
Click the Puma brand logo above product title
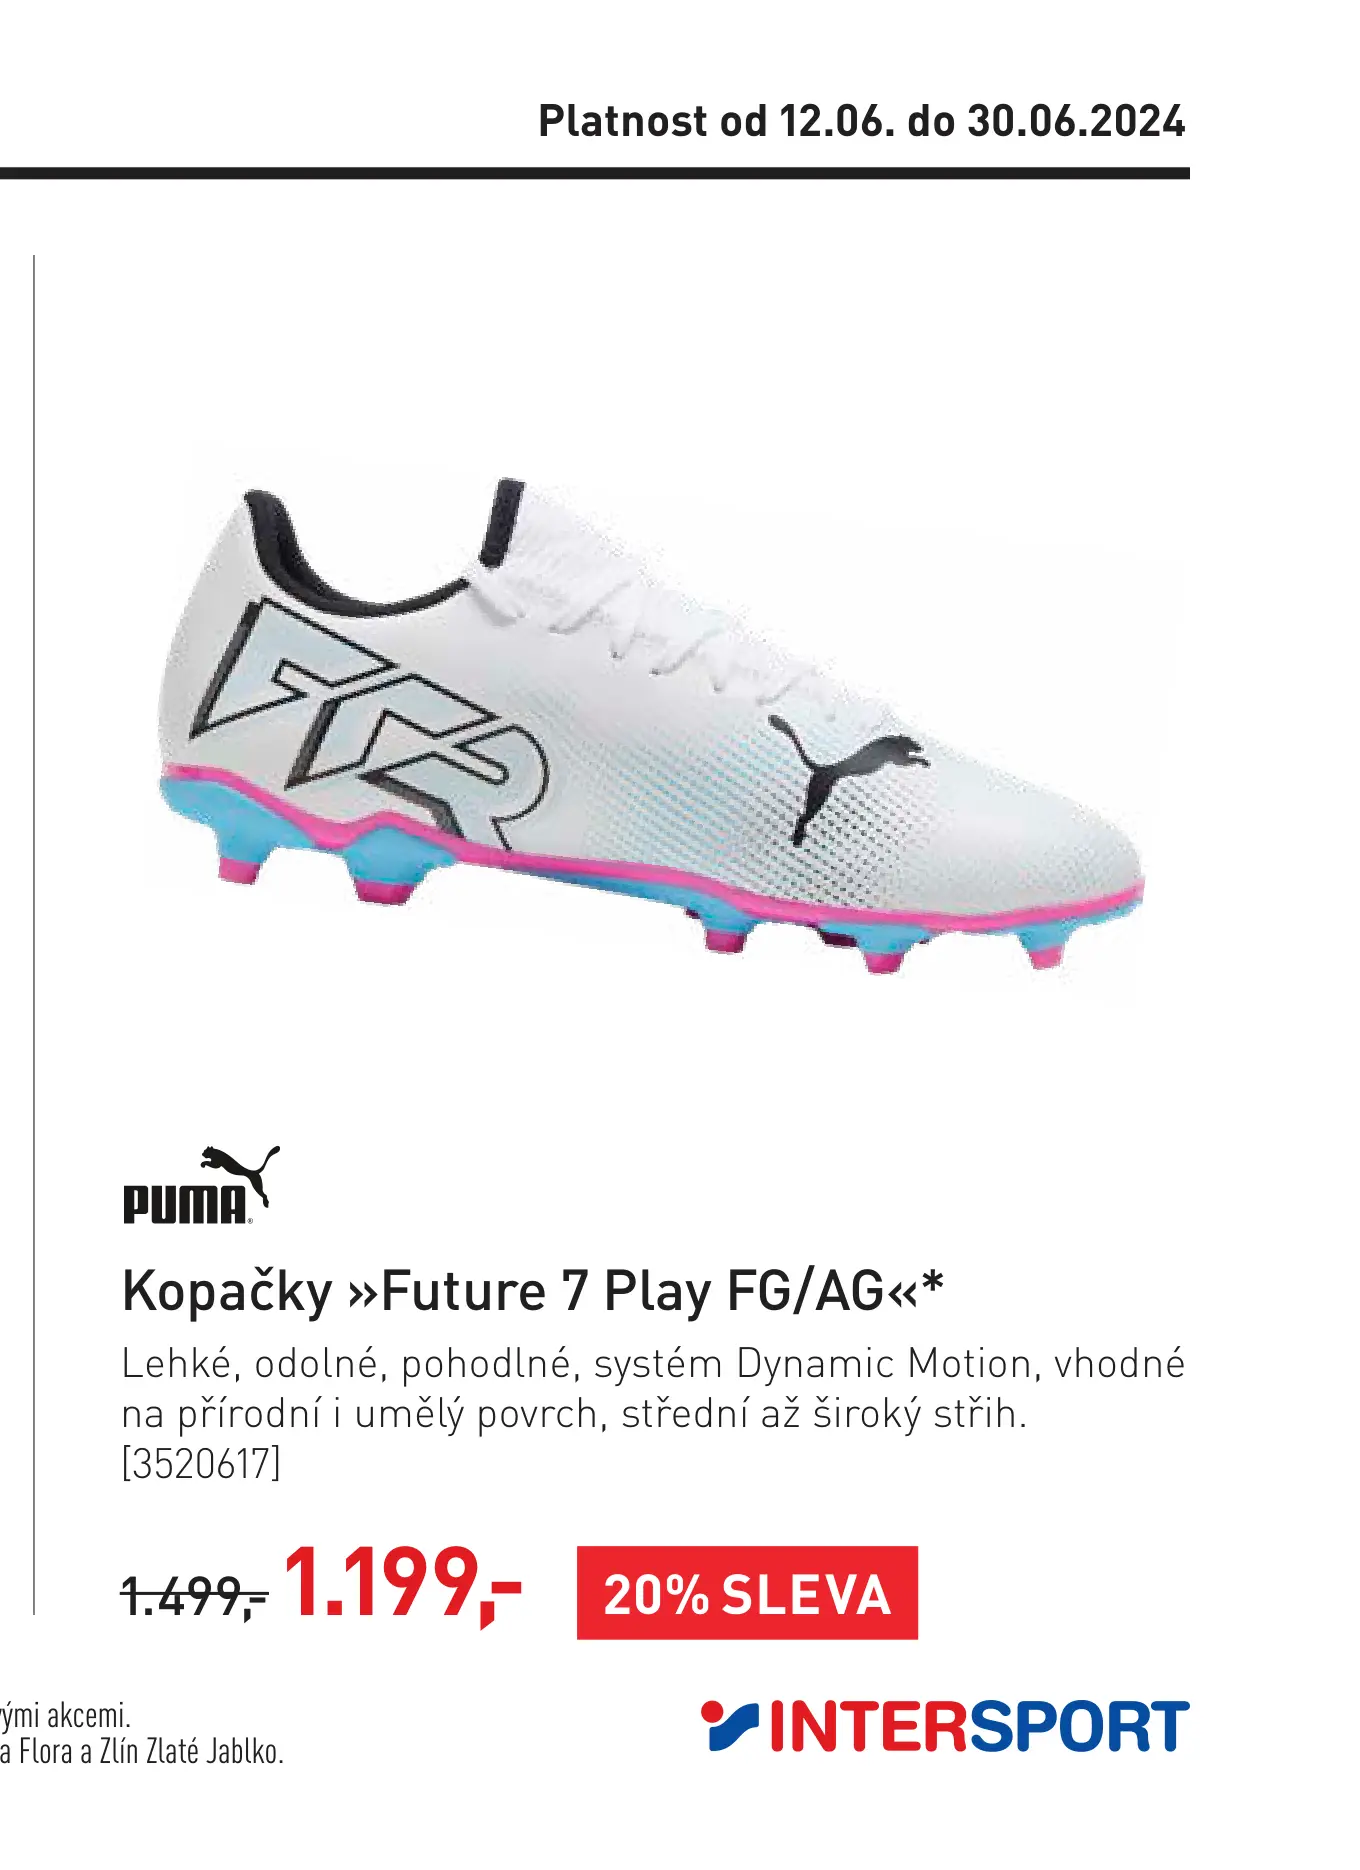(x=201, y=1184)
